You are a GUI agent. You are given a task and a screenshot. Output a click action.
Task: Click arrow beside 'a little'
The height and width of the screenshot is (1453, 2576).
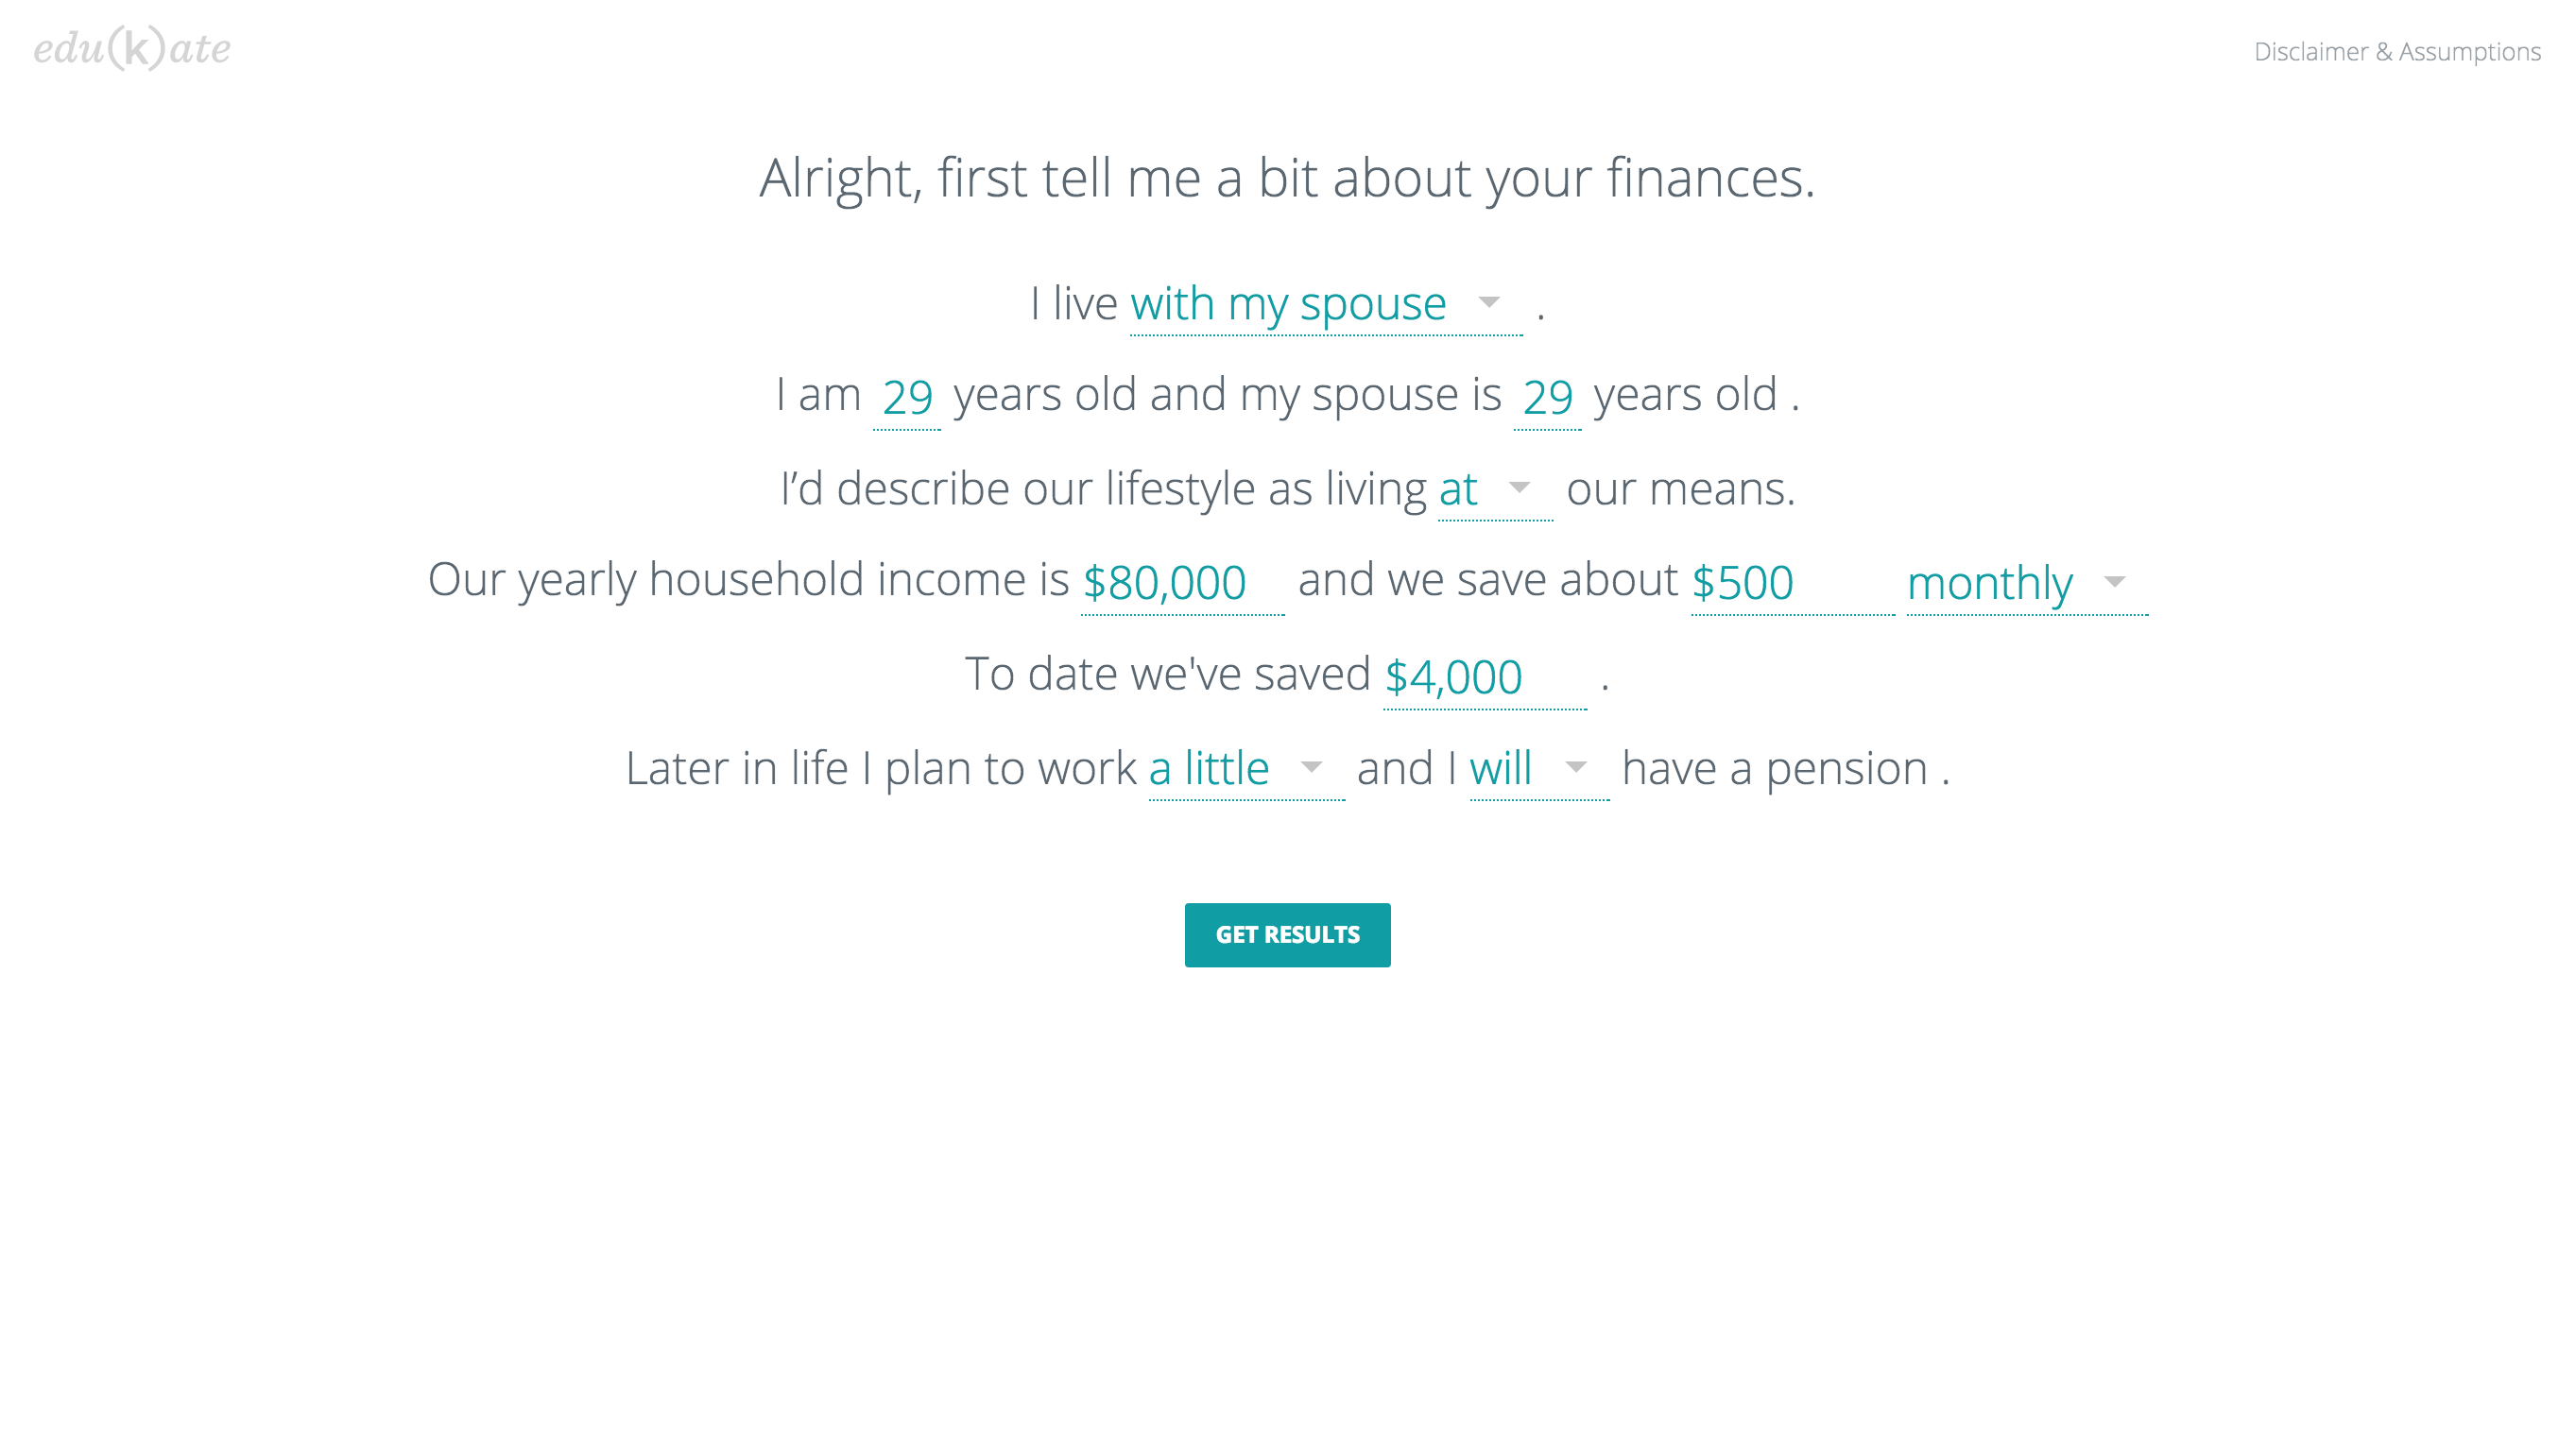click(1311, 768)
